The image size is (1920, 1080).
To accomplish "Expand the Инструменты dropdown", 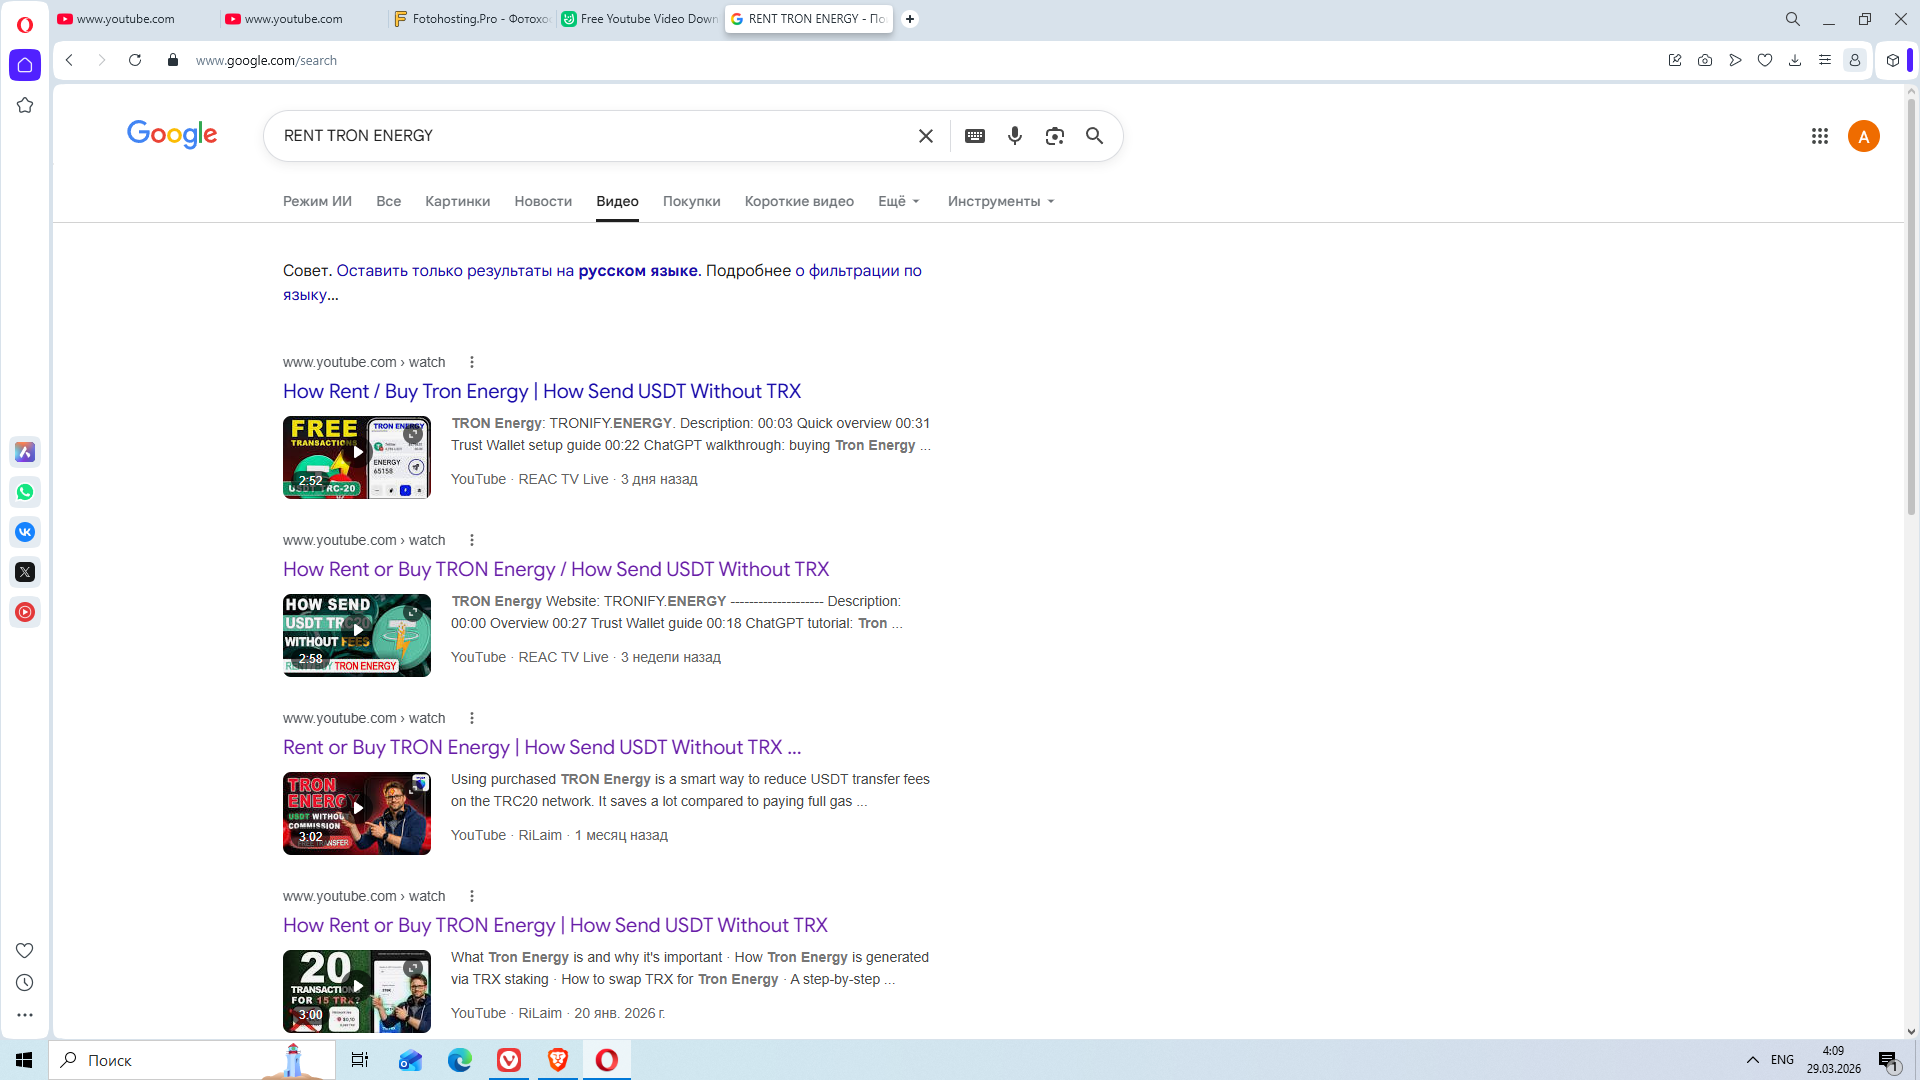I will (1000, 201).
